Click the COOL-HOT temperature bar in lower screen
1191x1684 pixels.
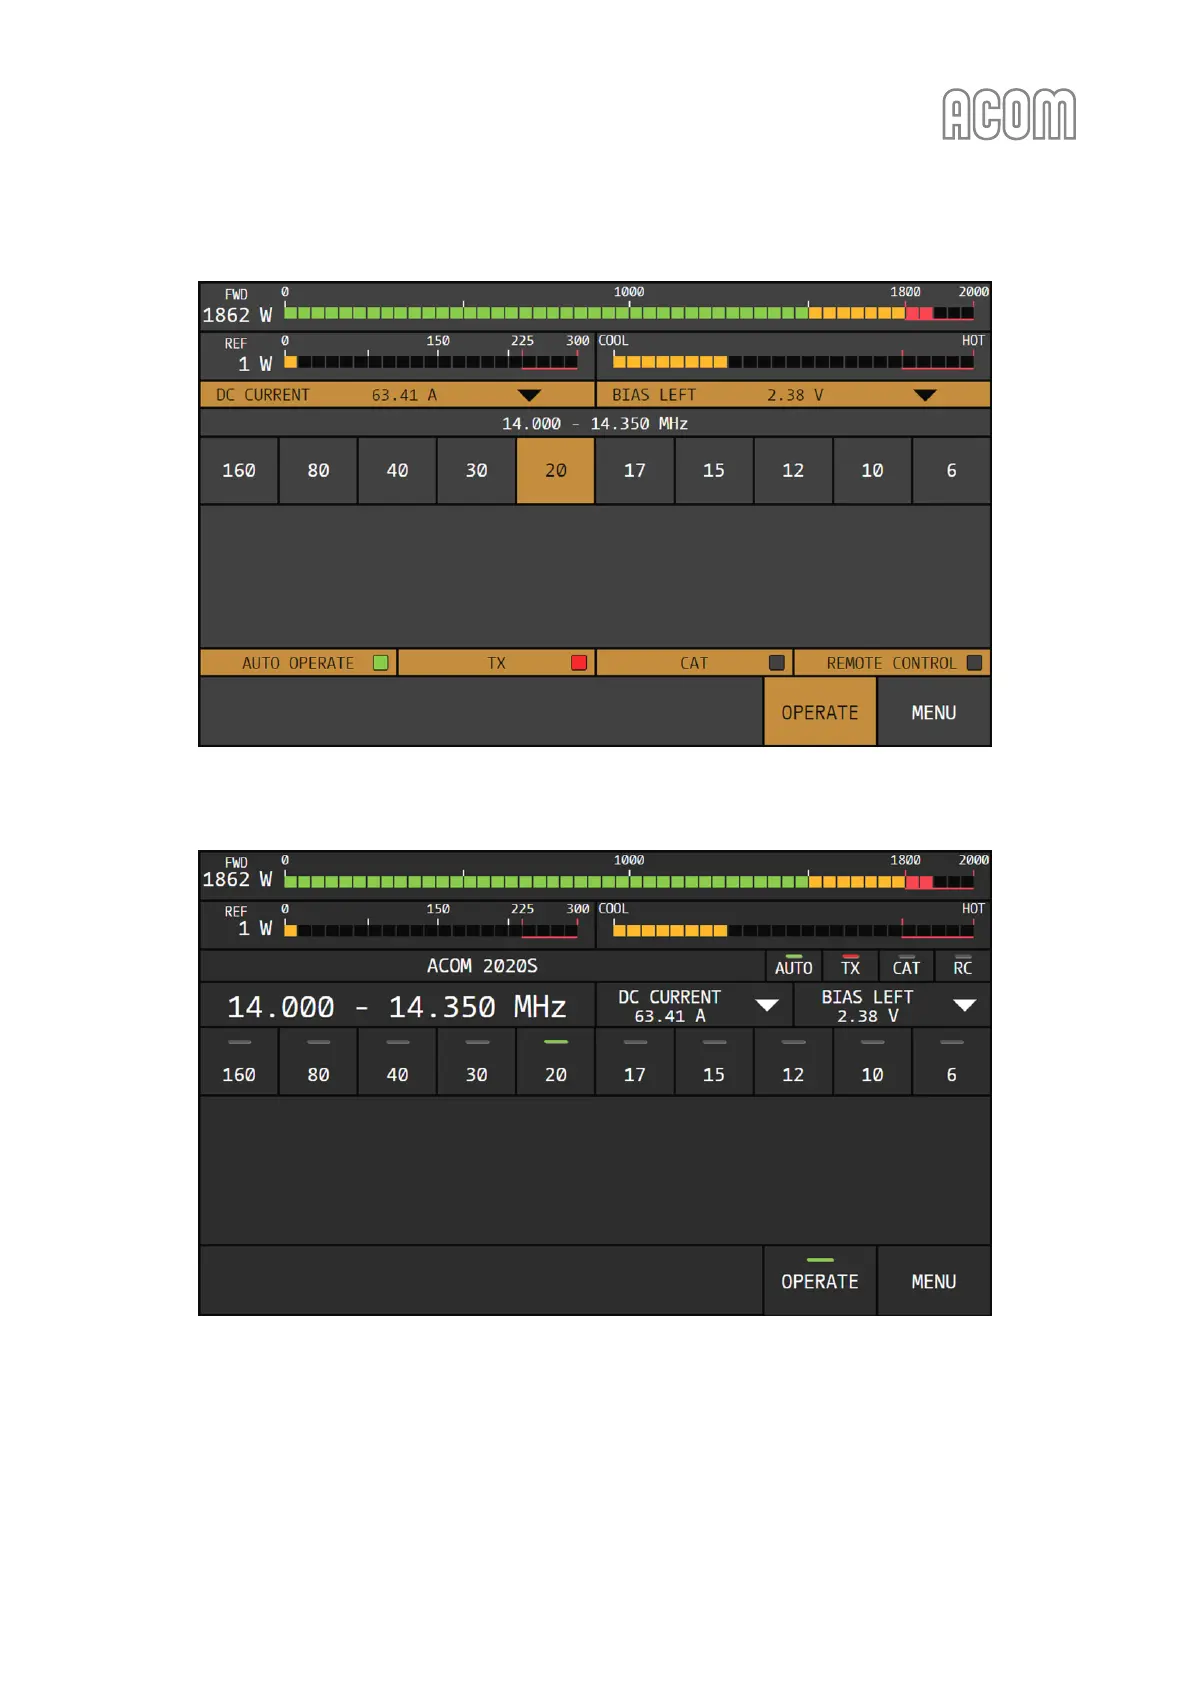[x=793, y=930]
